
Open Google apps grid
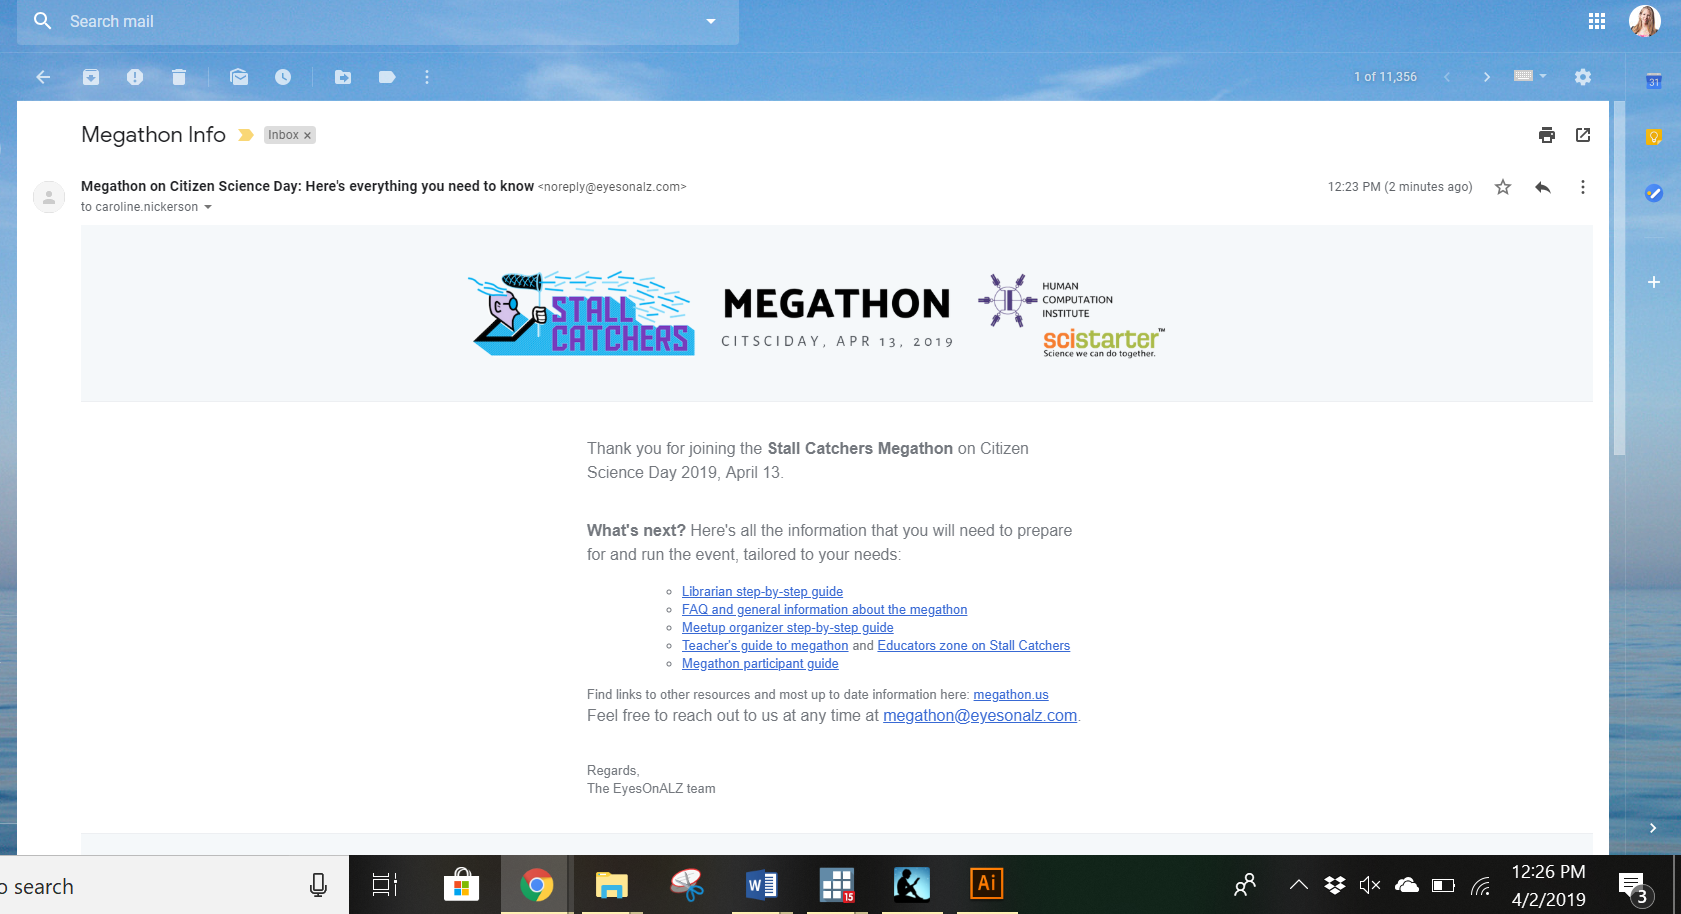point(1597,21)
